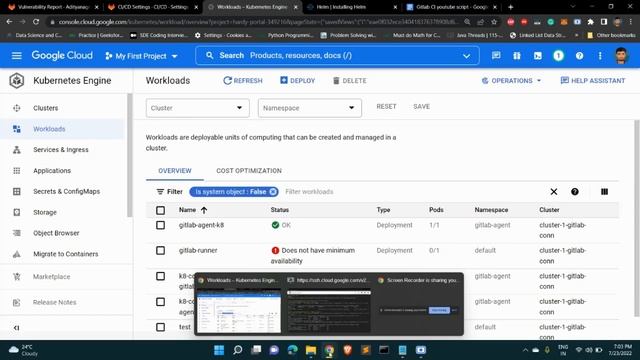This screenshot has height=360, width=640.
Task: Switch to the Cost Optimization tab
Action: [249, 171]
